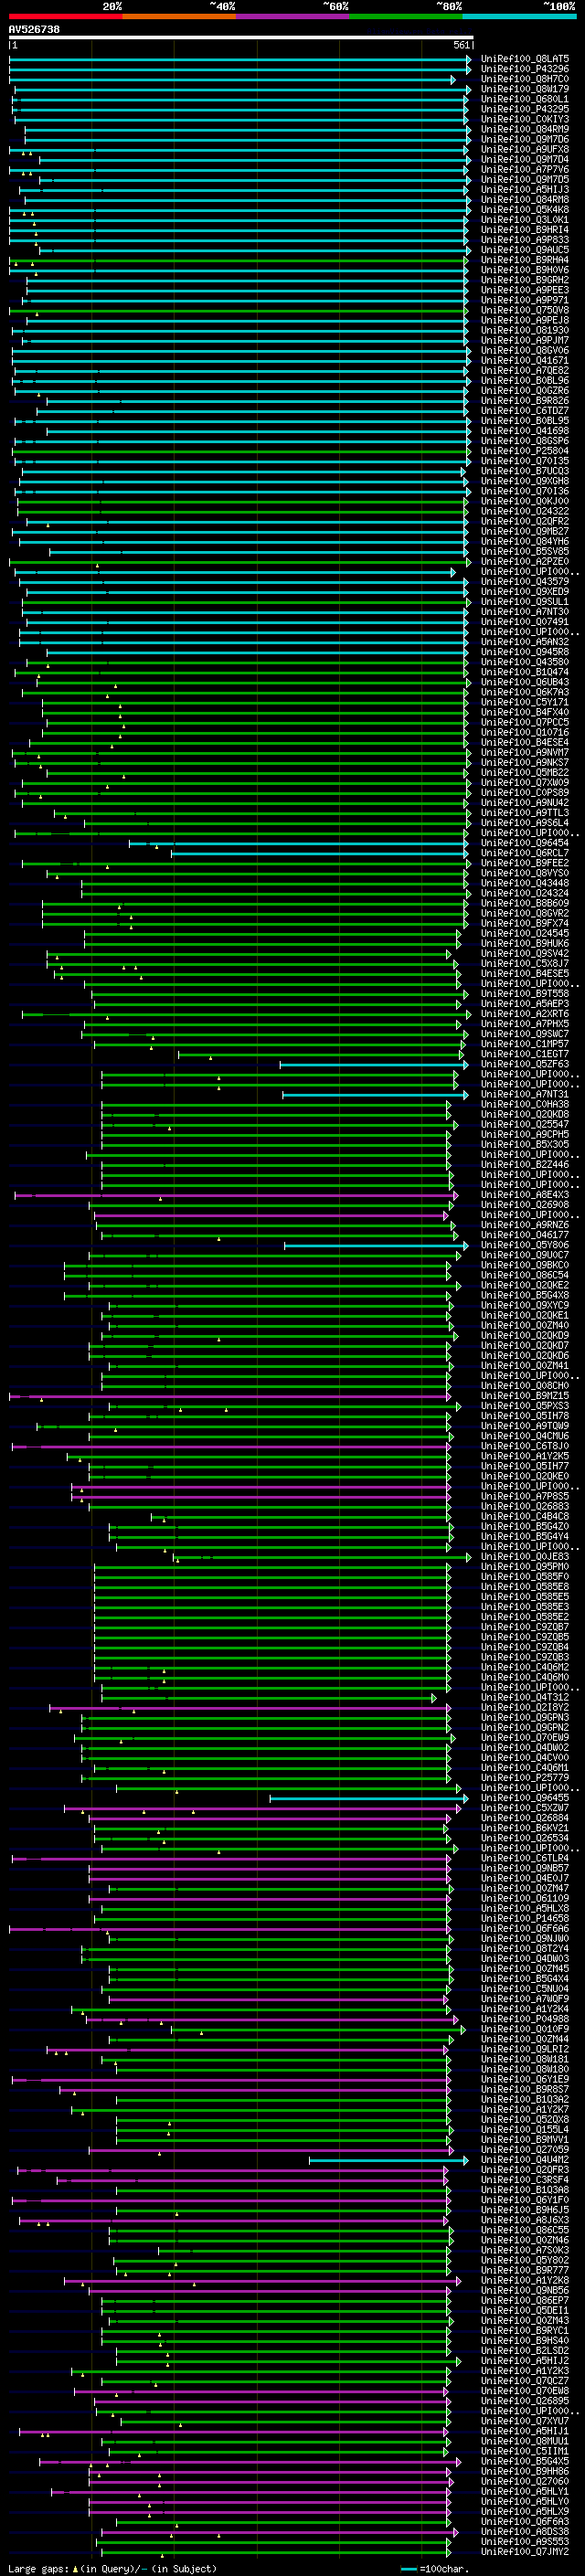Click the UniRef100_Q585E5 label

click(x=525, y=1597)
